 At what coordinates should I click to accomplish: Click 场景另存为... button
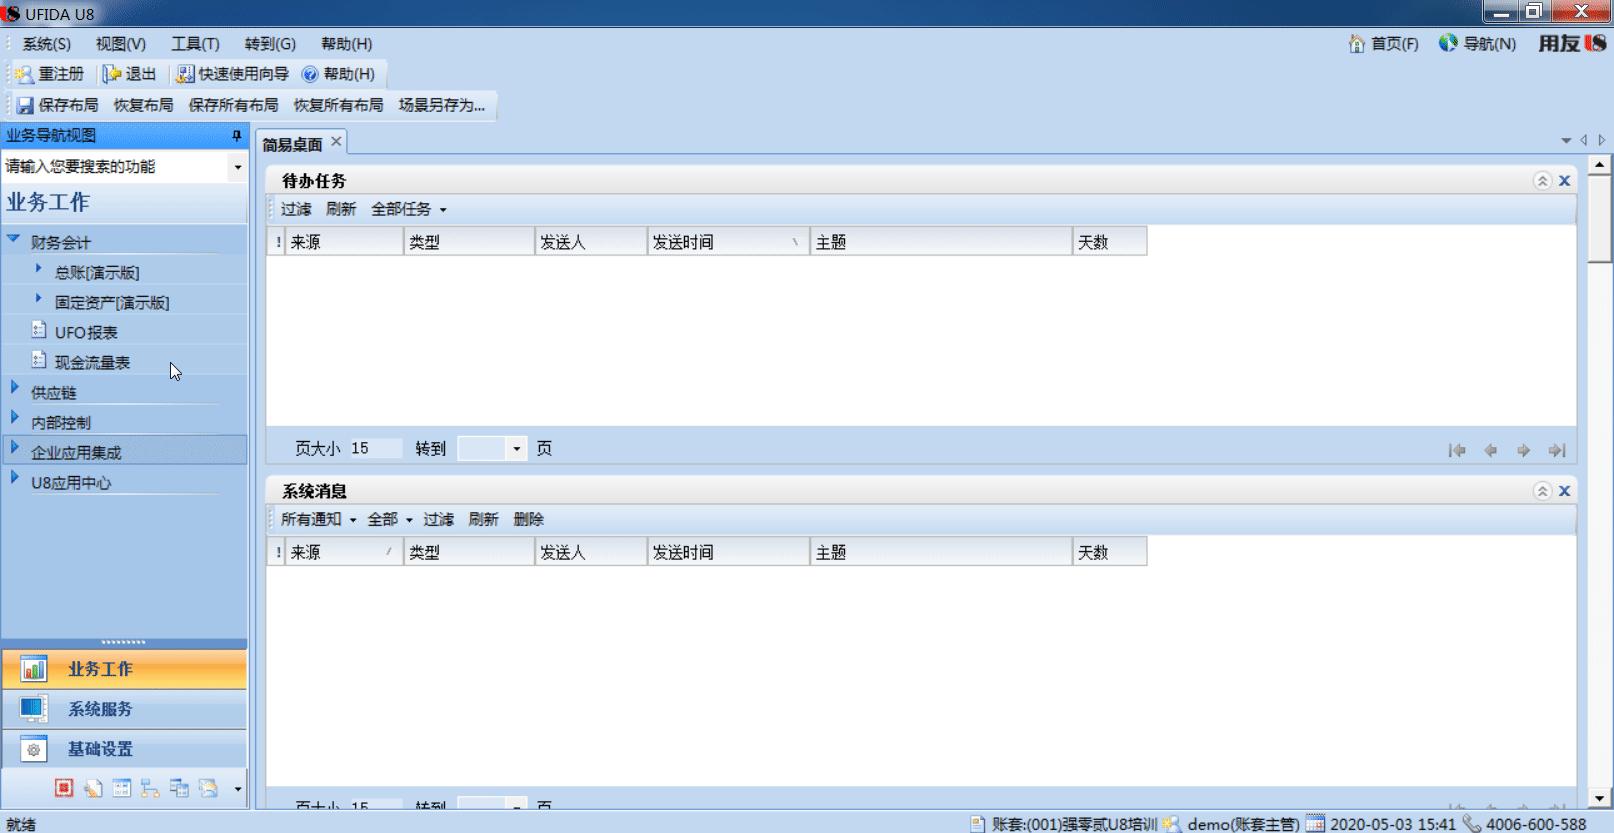441,105
